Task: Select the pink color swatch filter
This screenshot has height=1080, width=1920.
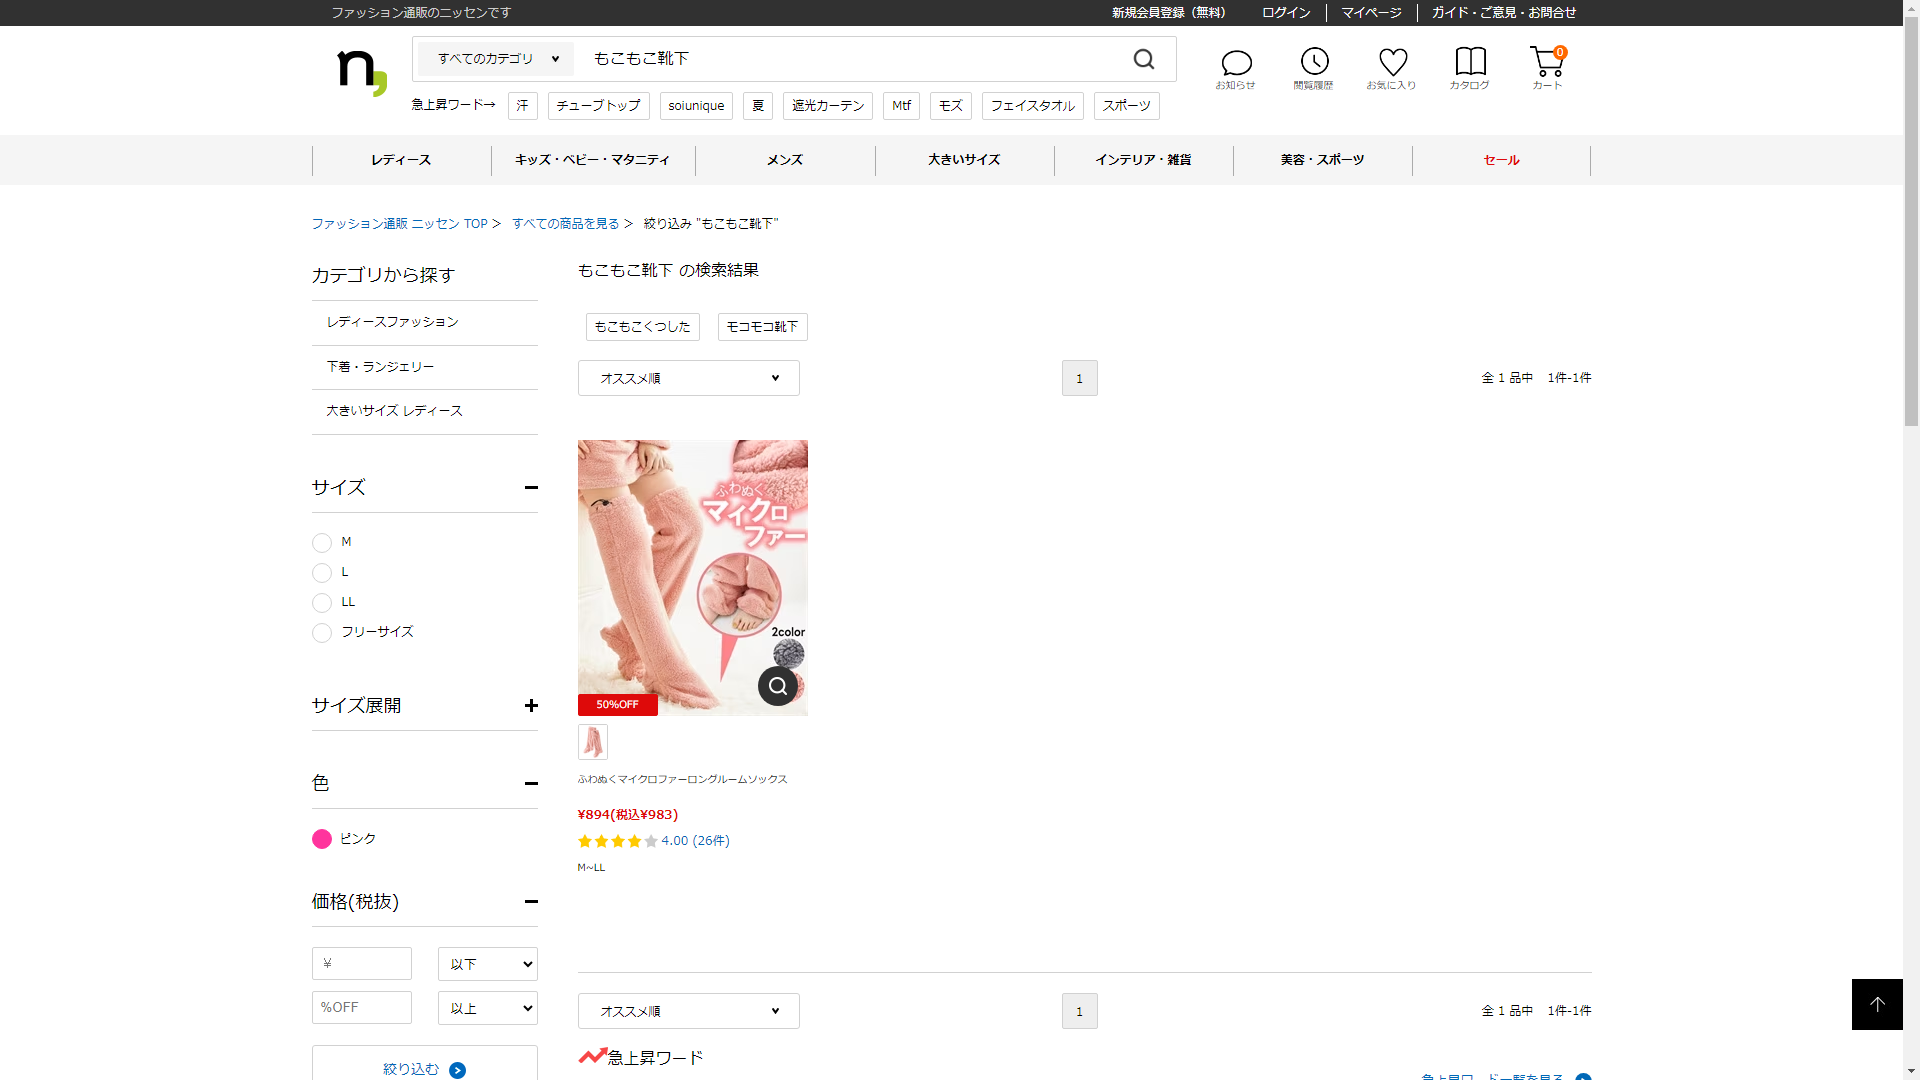Action: (x=322, y=839)
